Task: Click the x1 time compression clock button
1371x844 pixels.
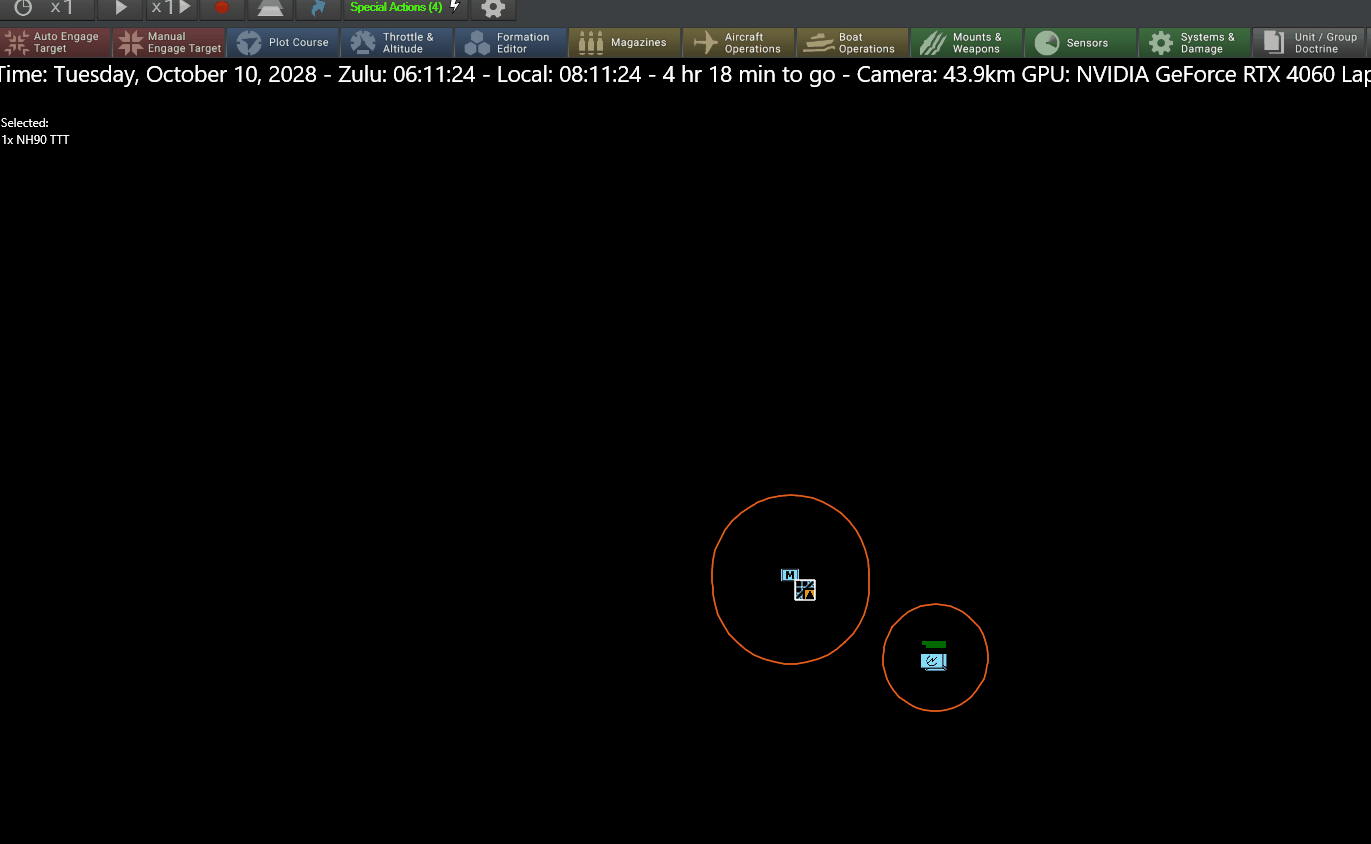Action: click(x=47, y=8)
